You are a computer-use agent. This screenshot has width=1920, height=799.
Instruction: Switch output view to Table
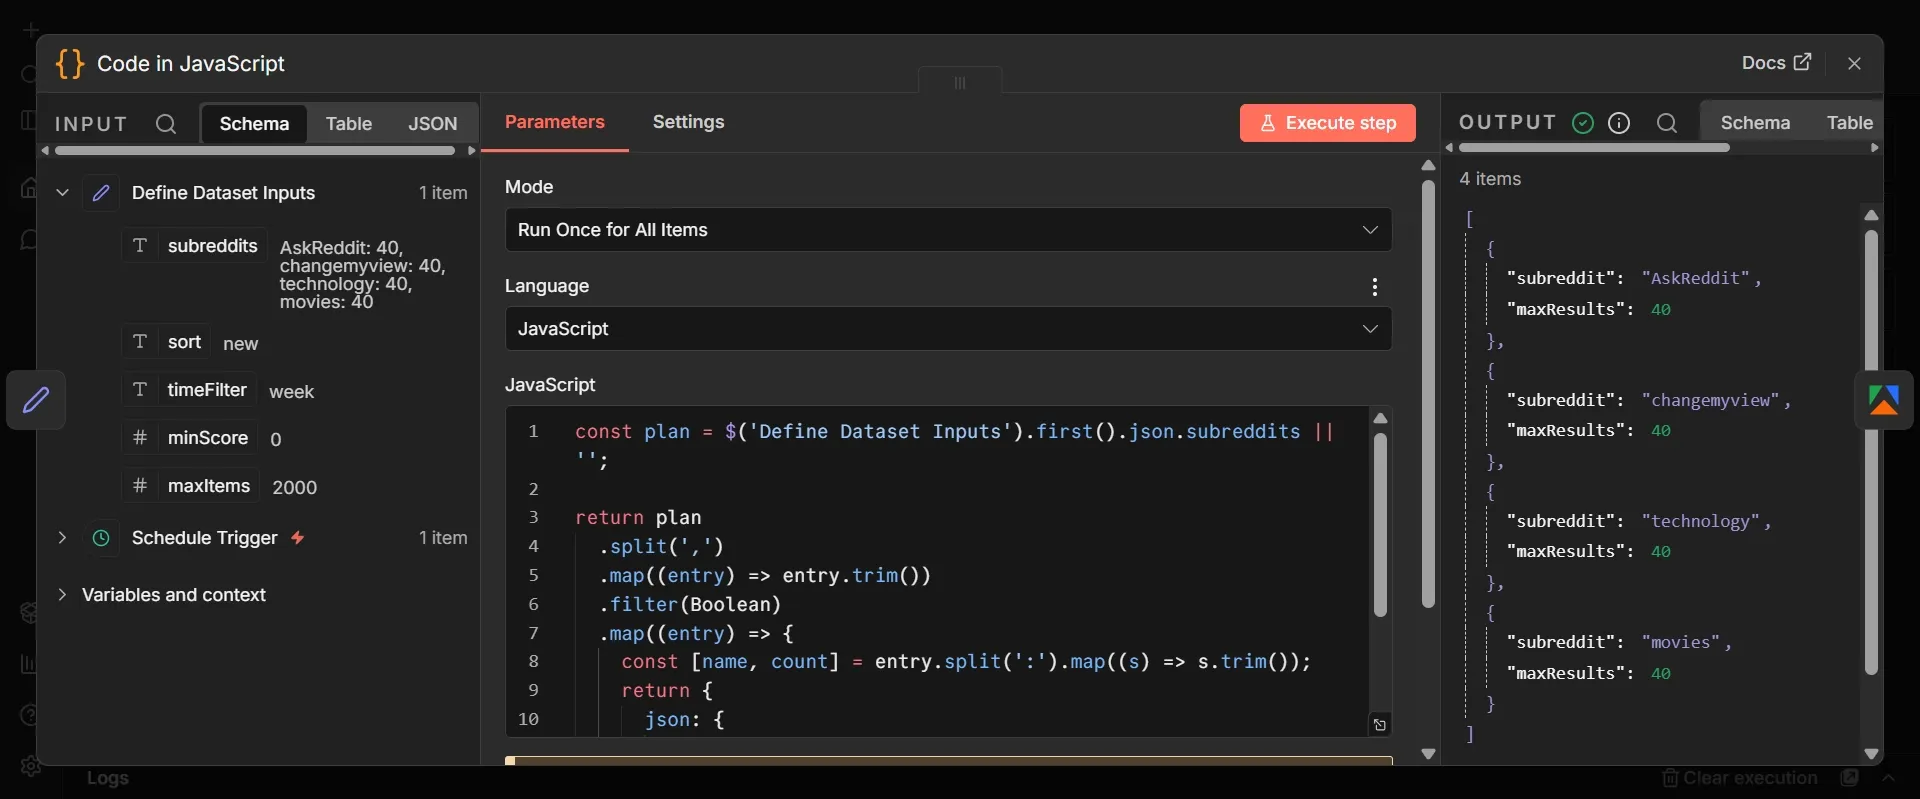tap(1849, 123)
